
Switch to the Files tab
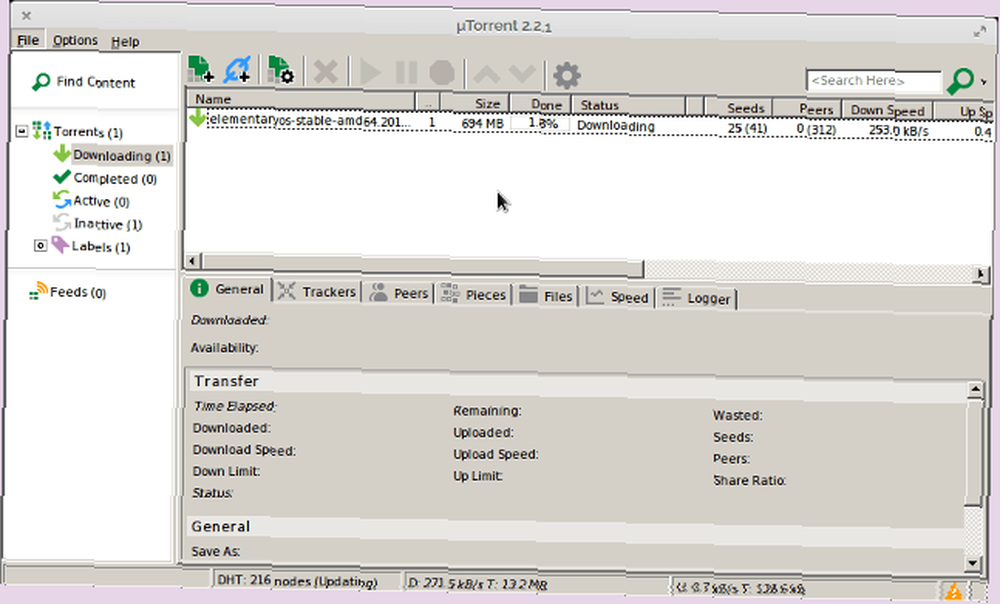546,296
